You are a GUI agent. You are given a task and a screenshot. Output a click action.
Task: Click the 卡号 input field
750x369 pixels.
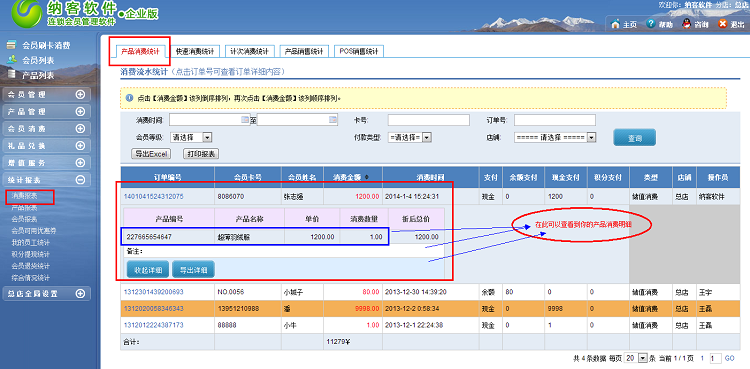click(x=429, y=120)
